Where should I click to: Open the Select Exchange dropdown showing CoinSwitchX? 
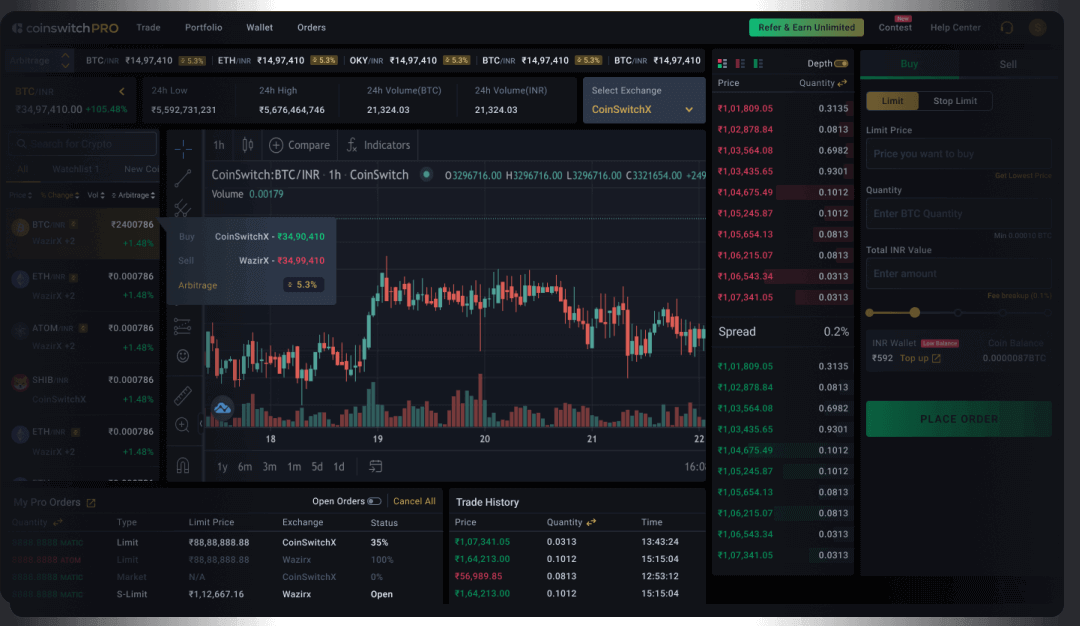pos(643,107)
